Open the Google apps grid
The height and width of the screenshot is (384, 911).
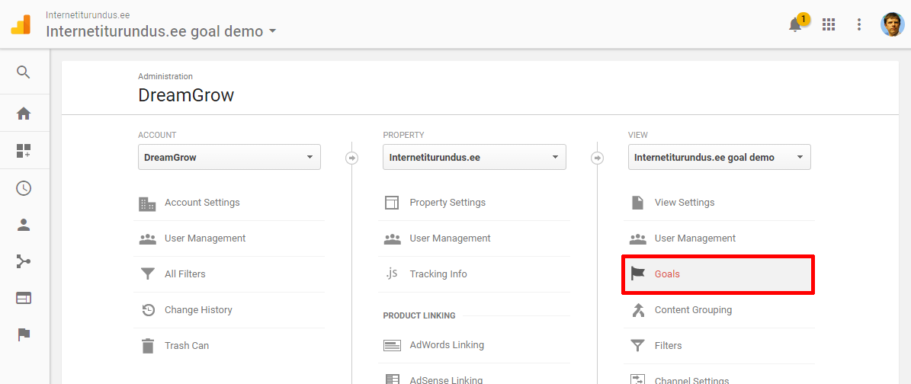(828, 24)
